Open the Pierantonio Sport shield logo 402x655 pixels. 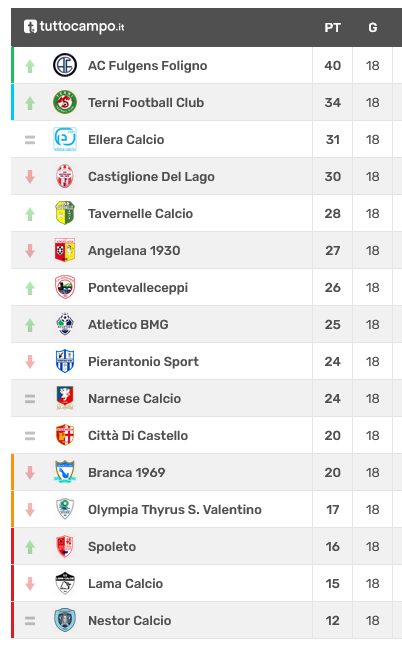pyautogui.click(x=65, y=361)
